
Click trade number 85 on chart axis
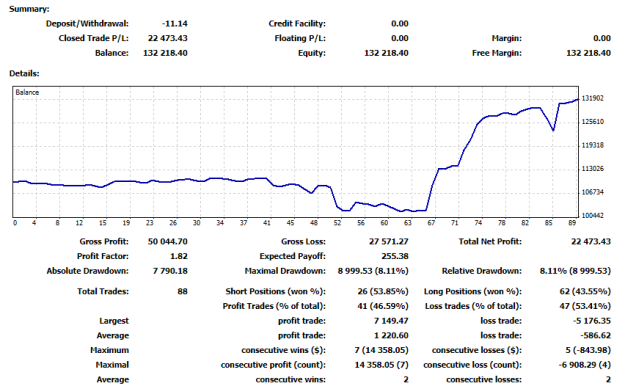tap(548, 223)
